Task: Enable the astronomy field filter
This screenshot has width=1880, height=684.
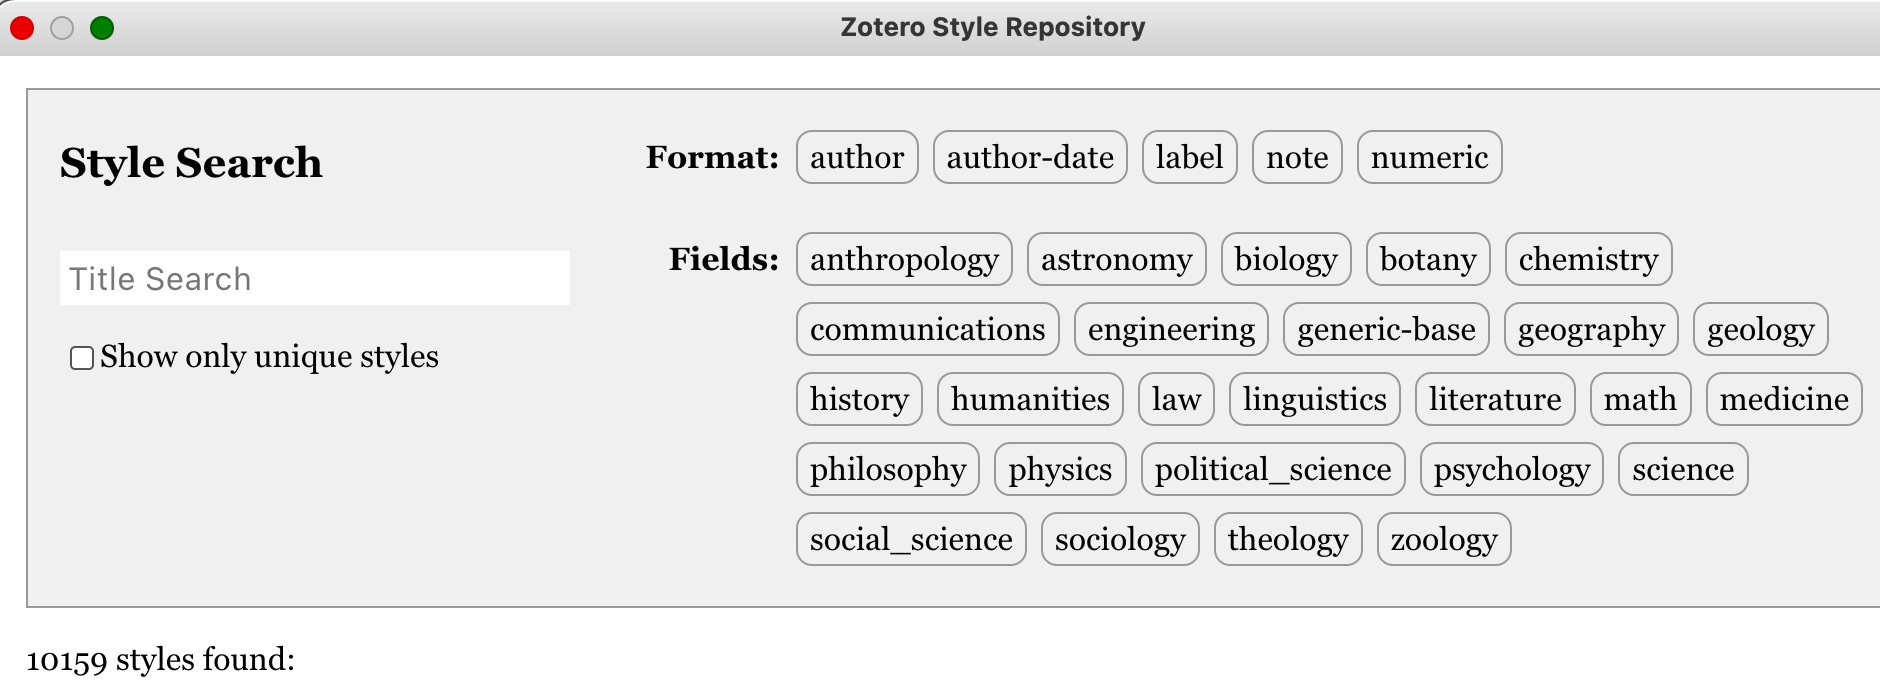Action: pyautogui.click(x=1116, y=259)
